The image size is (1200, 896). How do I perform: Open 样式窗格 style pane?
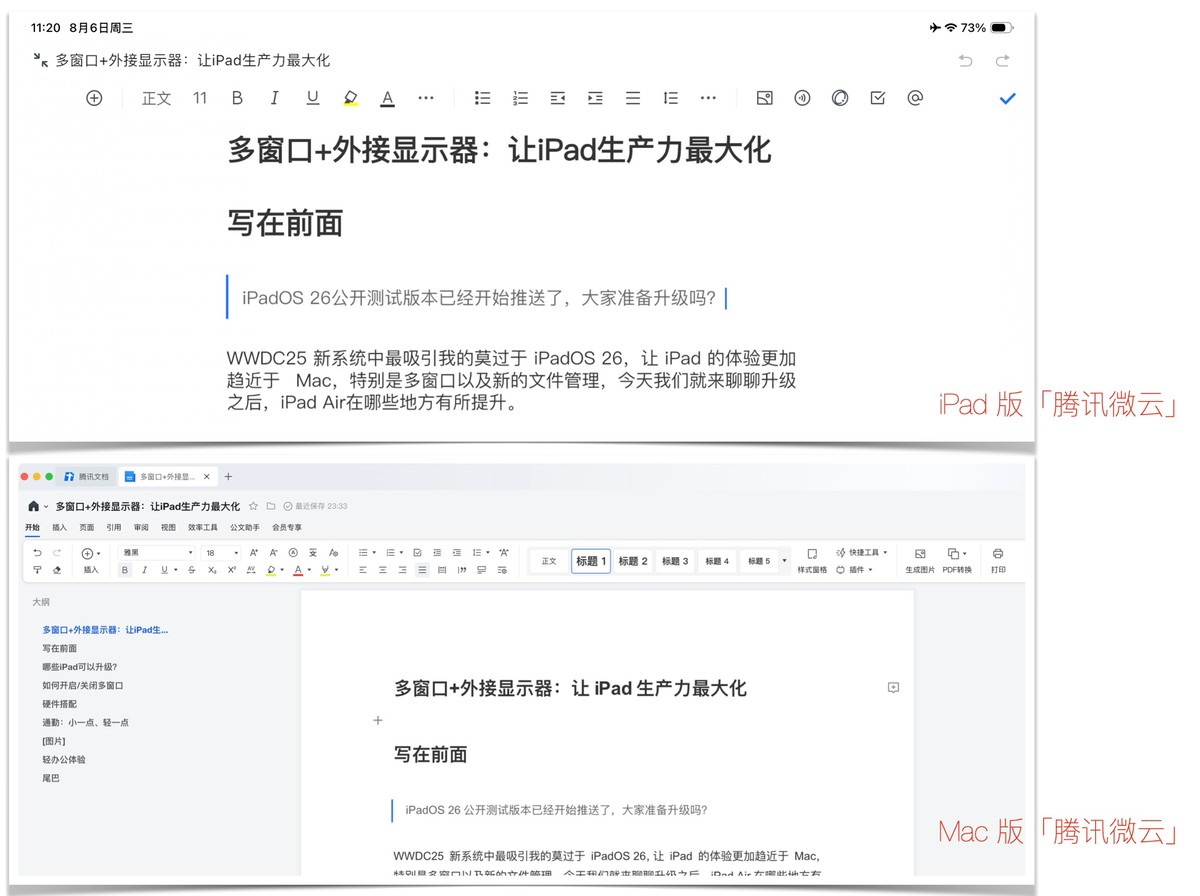click(x=812, y=561)
